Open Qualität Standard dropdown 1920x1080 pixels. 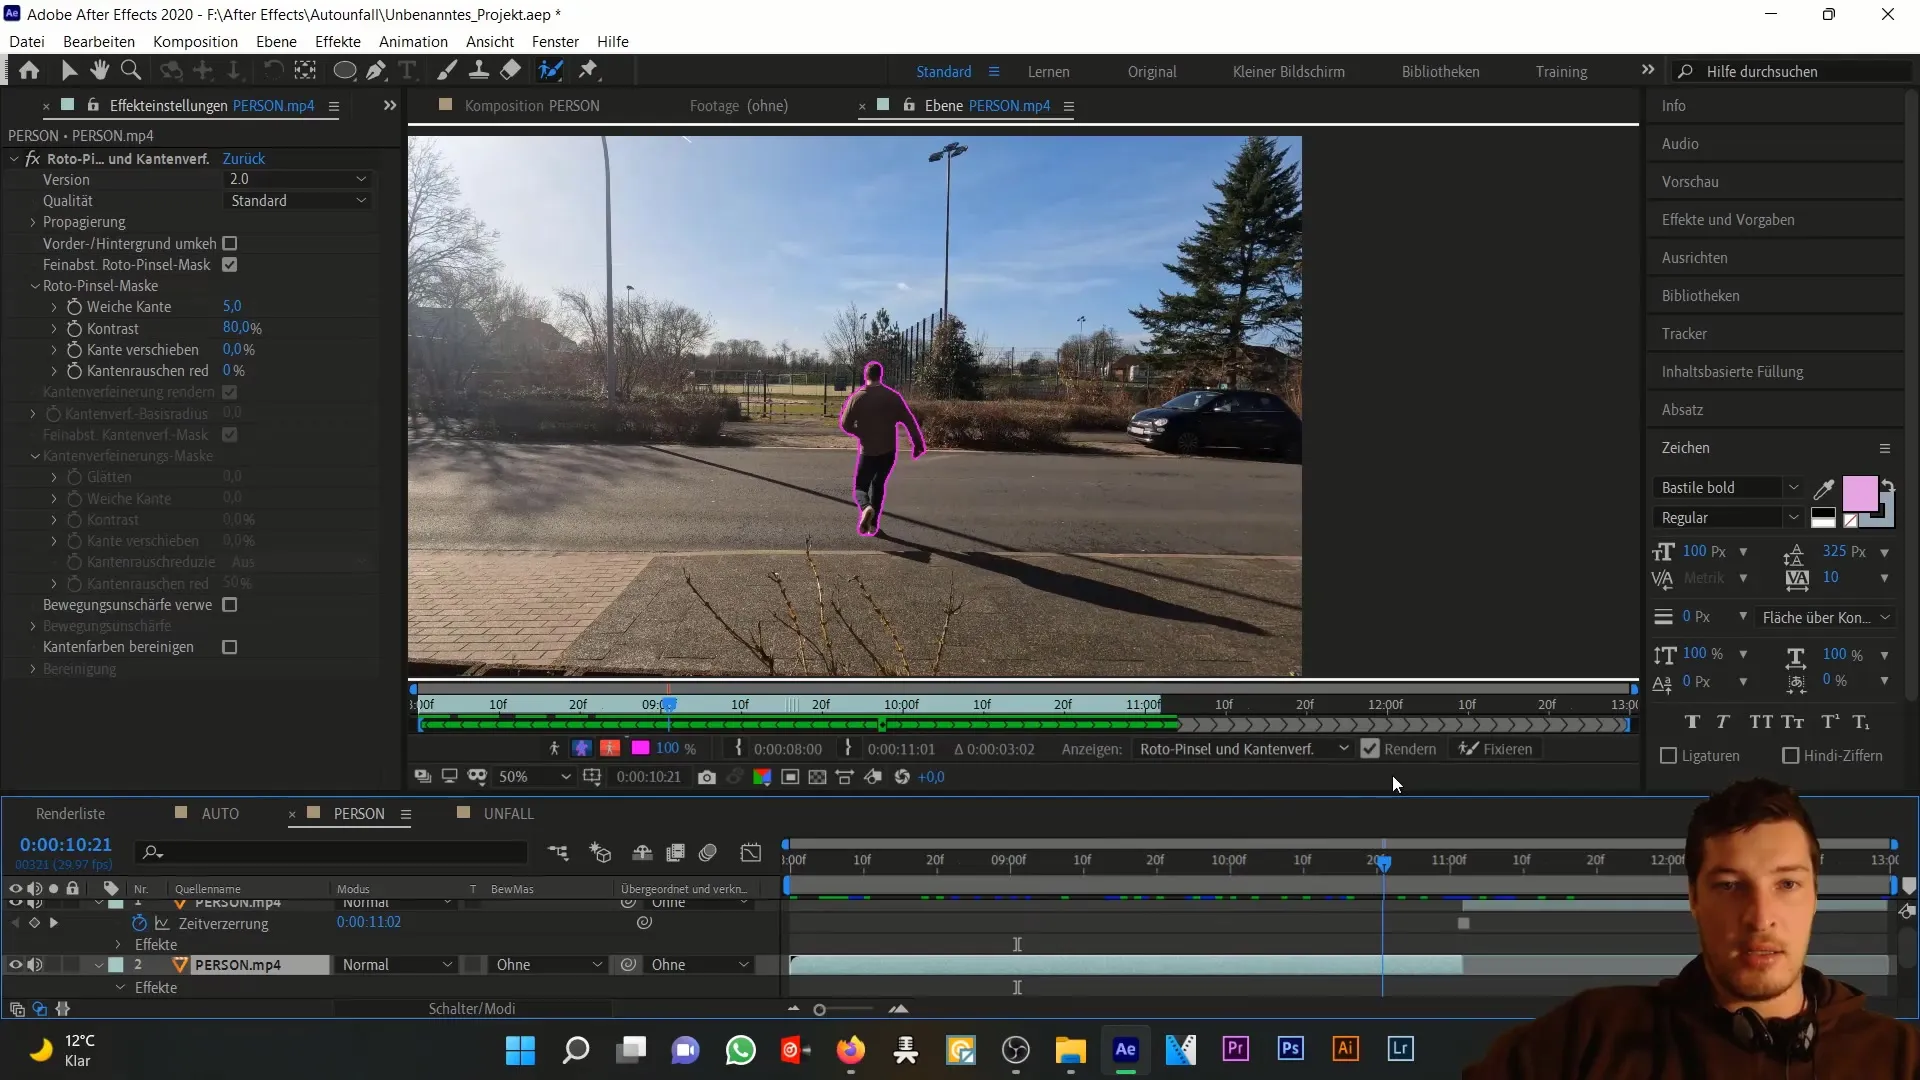[x=297, y=201]
